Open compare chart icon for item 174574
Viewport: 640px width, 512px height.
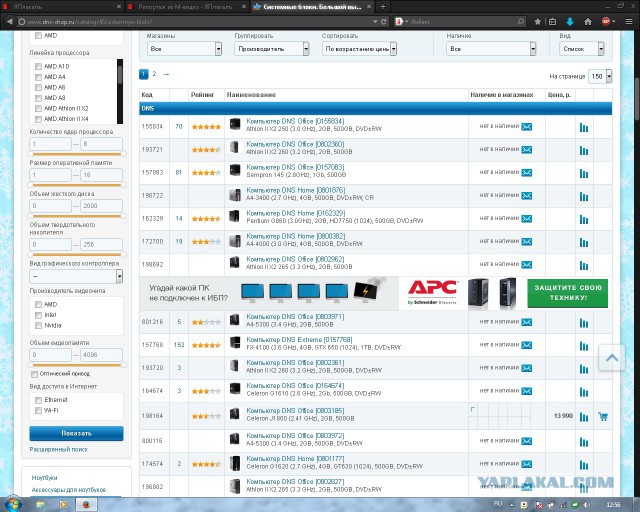pos(584,465)
